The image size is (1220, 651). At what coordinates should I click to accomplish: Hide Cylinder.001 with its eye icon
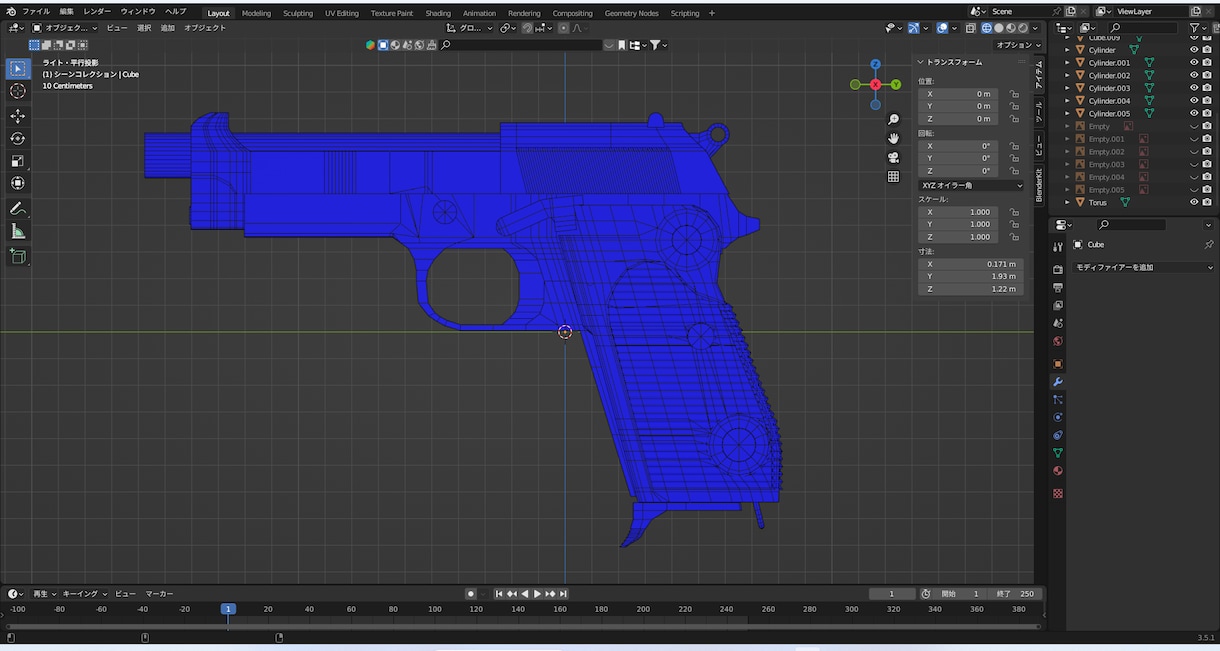click(x=1193, y=62)
